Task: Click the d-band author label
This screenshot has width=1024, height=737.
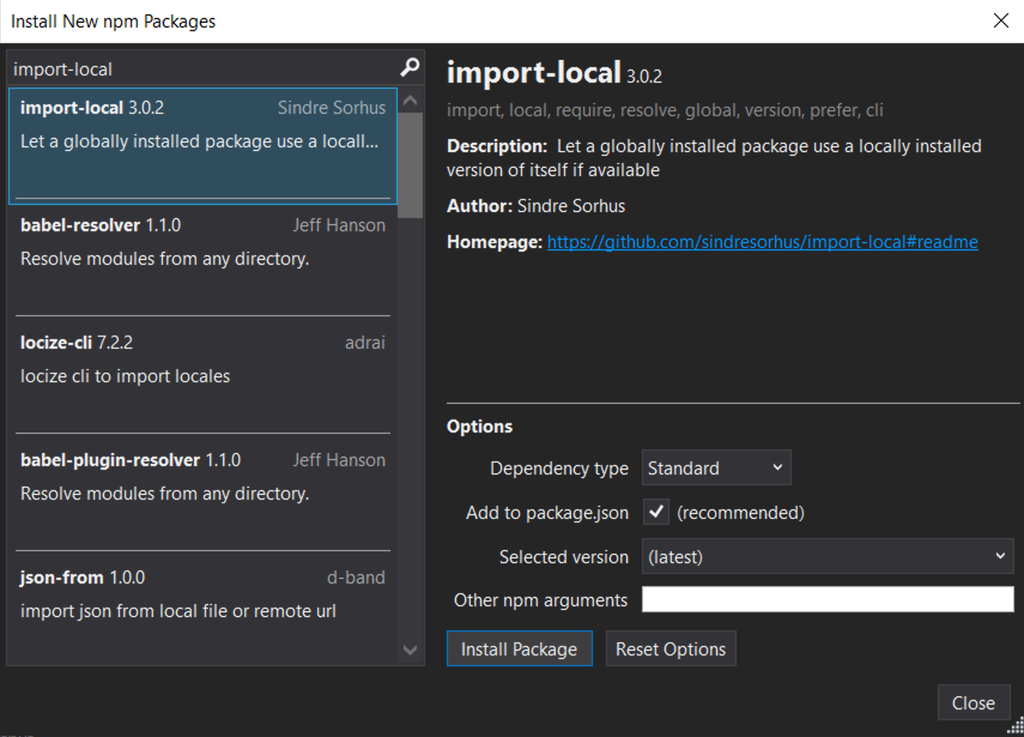Action: [x=356, y=578]
